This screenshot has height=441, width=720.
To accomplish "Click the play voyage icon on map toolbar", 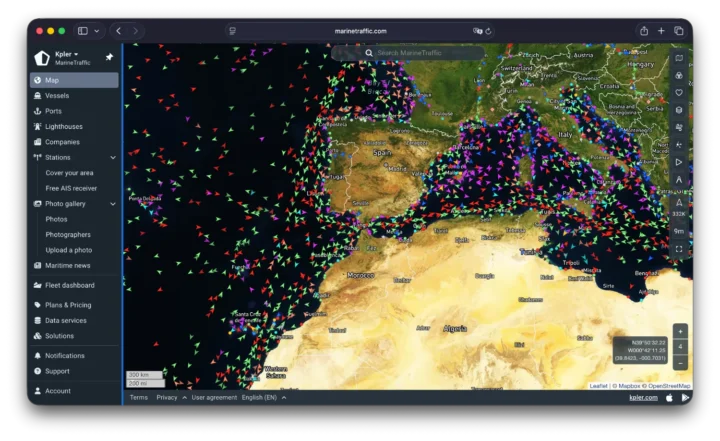I will (679, 162).
